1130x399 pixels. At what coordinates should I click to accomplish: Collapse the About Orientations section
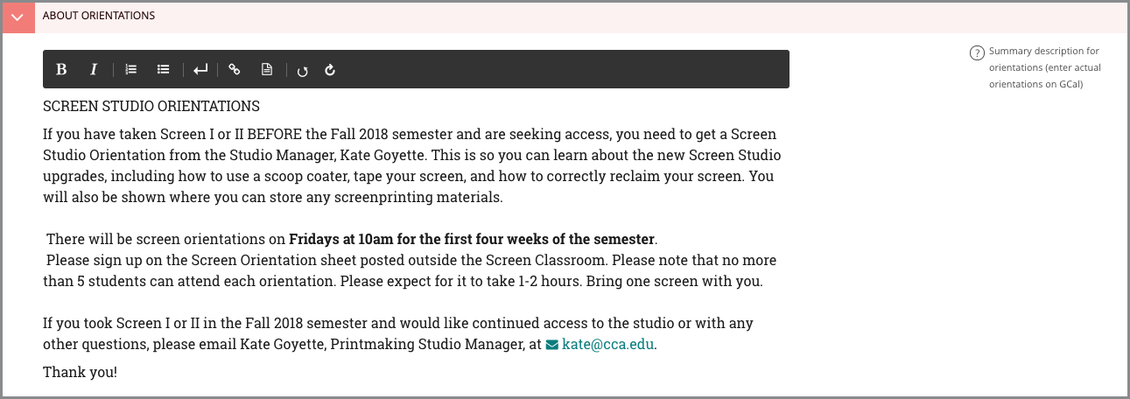click(19, 17)
